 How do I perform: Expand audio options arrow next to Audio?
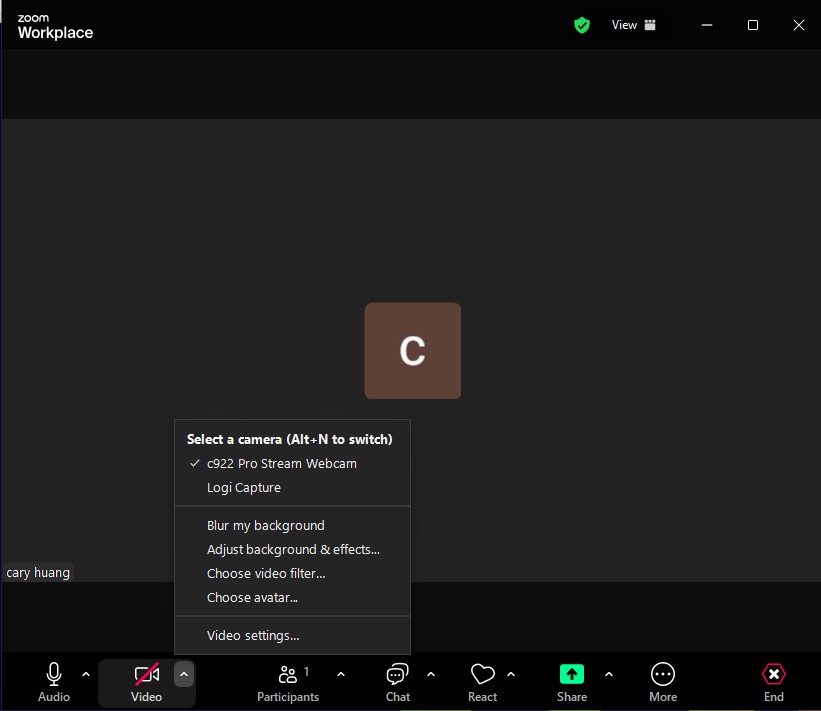click(x=86, y=674)
